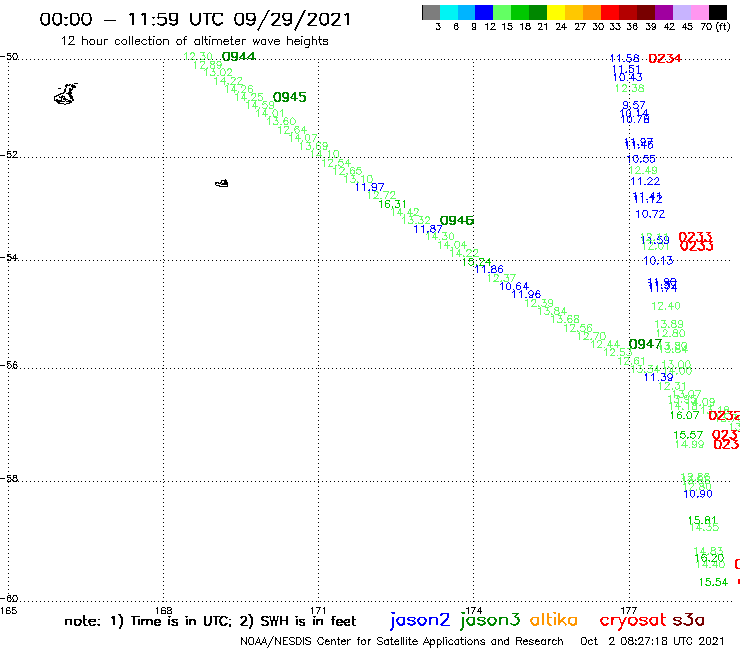The image size is (740, 650).
Task: Click the blue value 11.58 at the top
Action: (624, 58)
